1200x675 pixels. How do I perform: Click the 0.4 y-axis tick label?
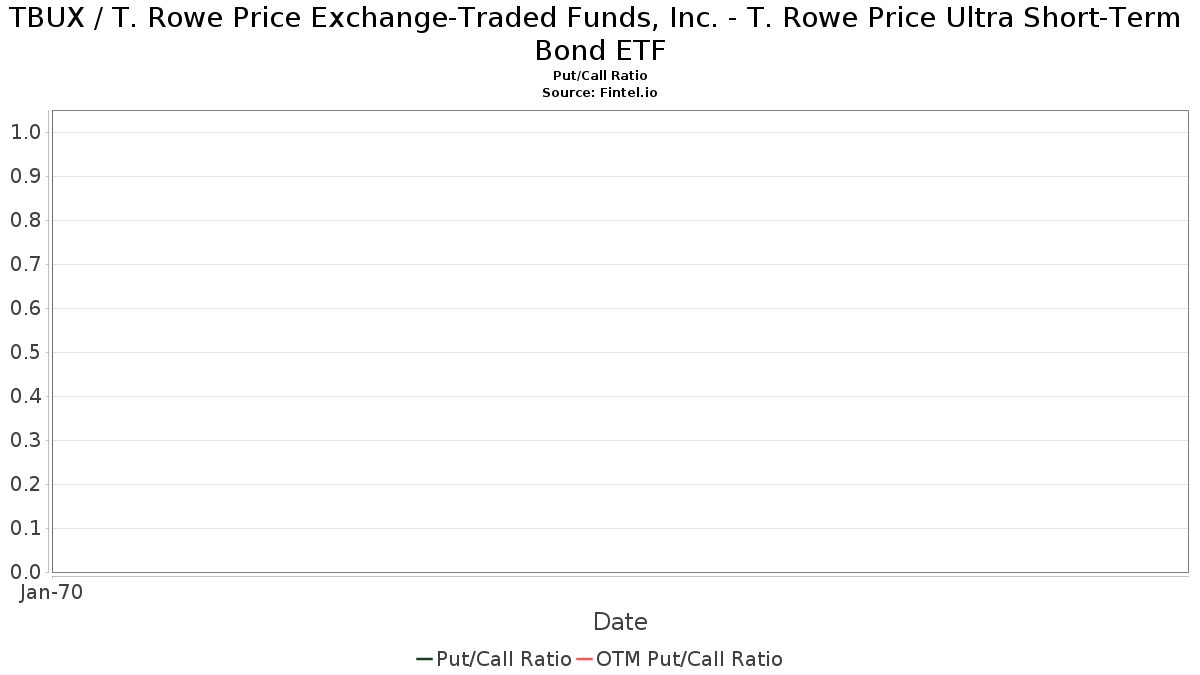(25, 396)
